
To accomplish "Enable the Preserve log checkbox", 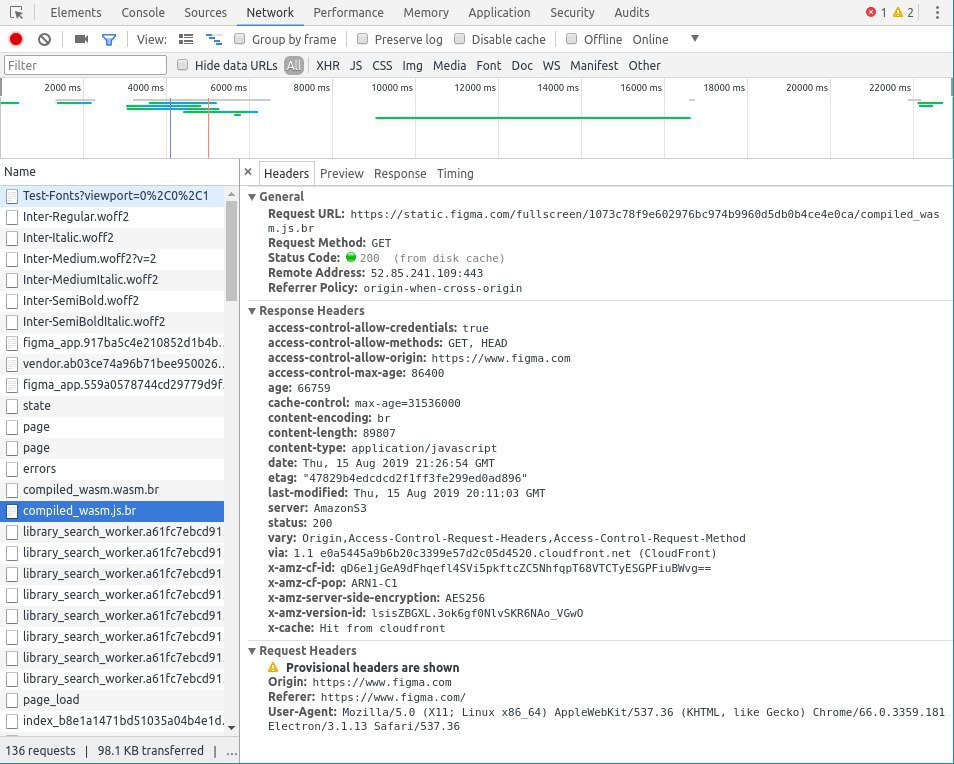I will pos(362,39).
